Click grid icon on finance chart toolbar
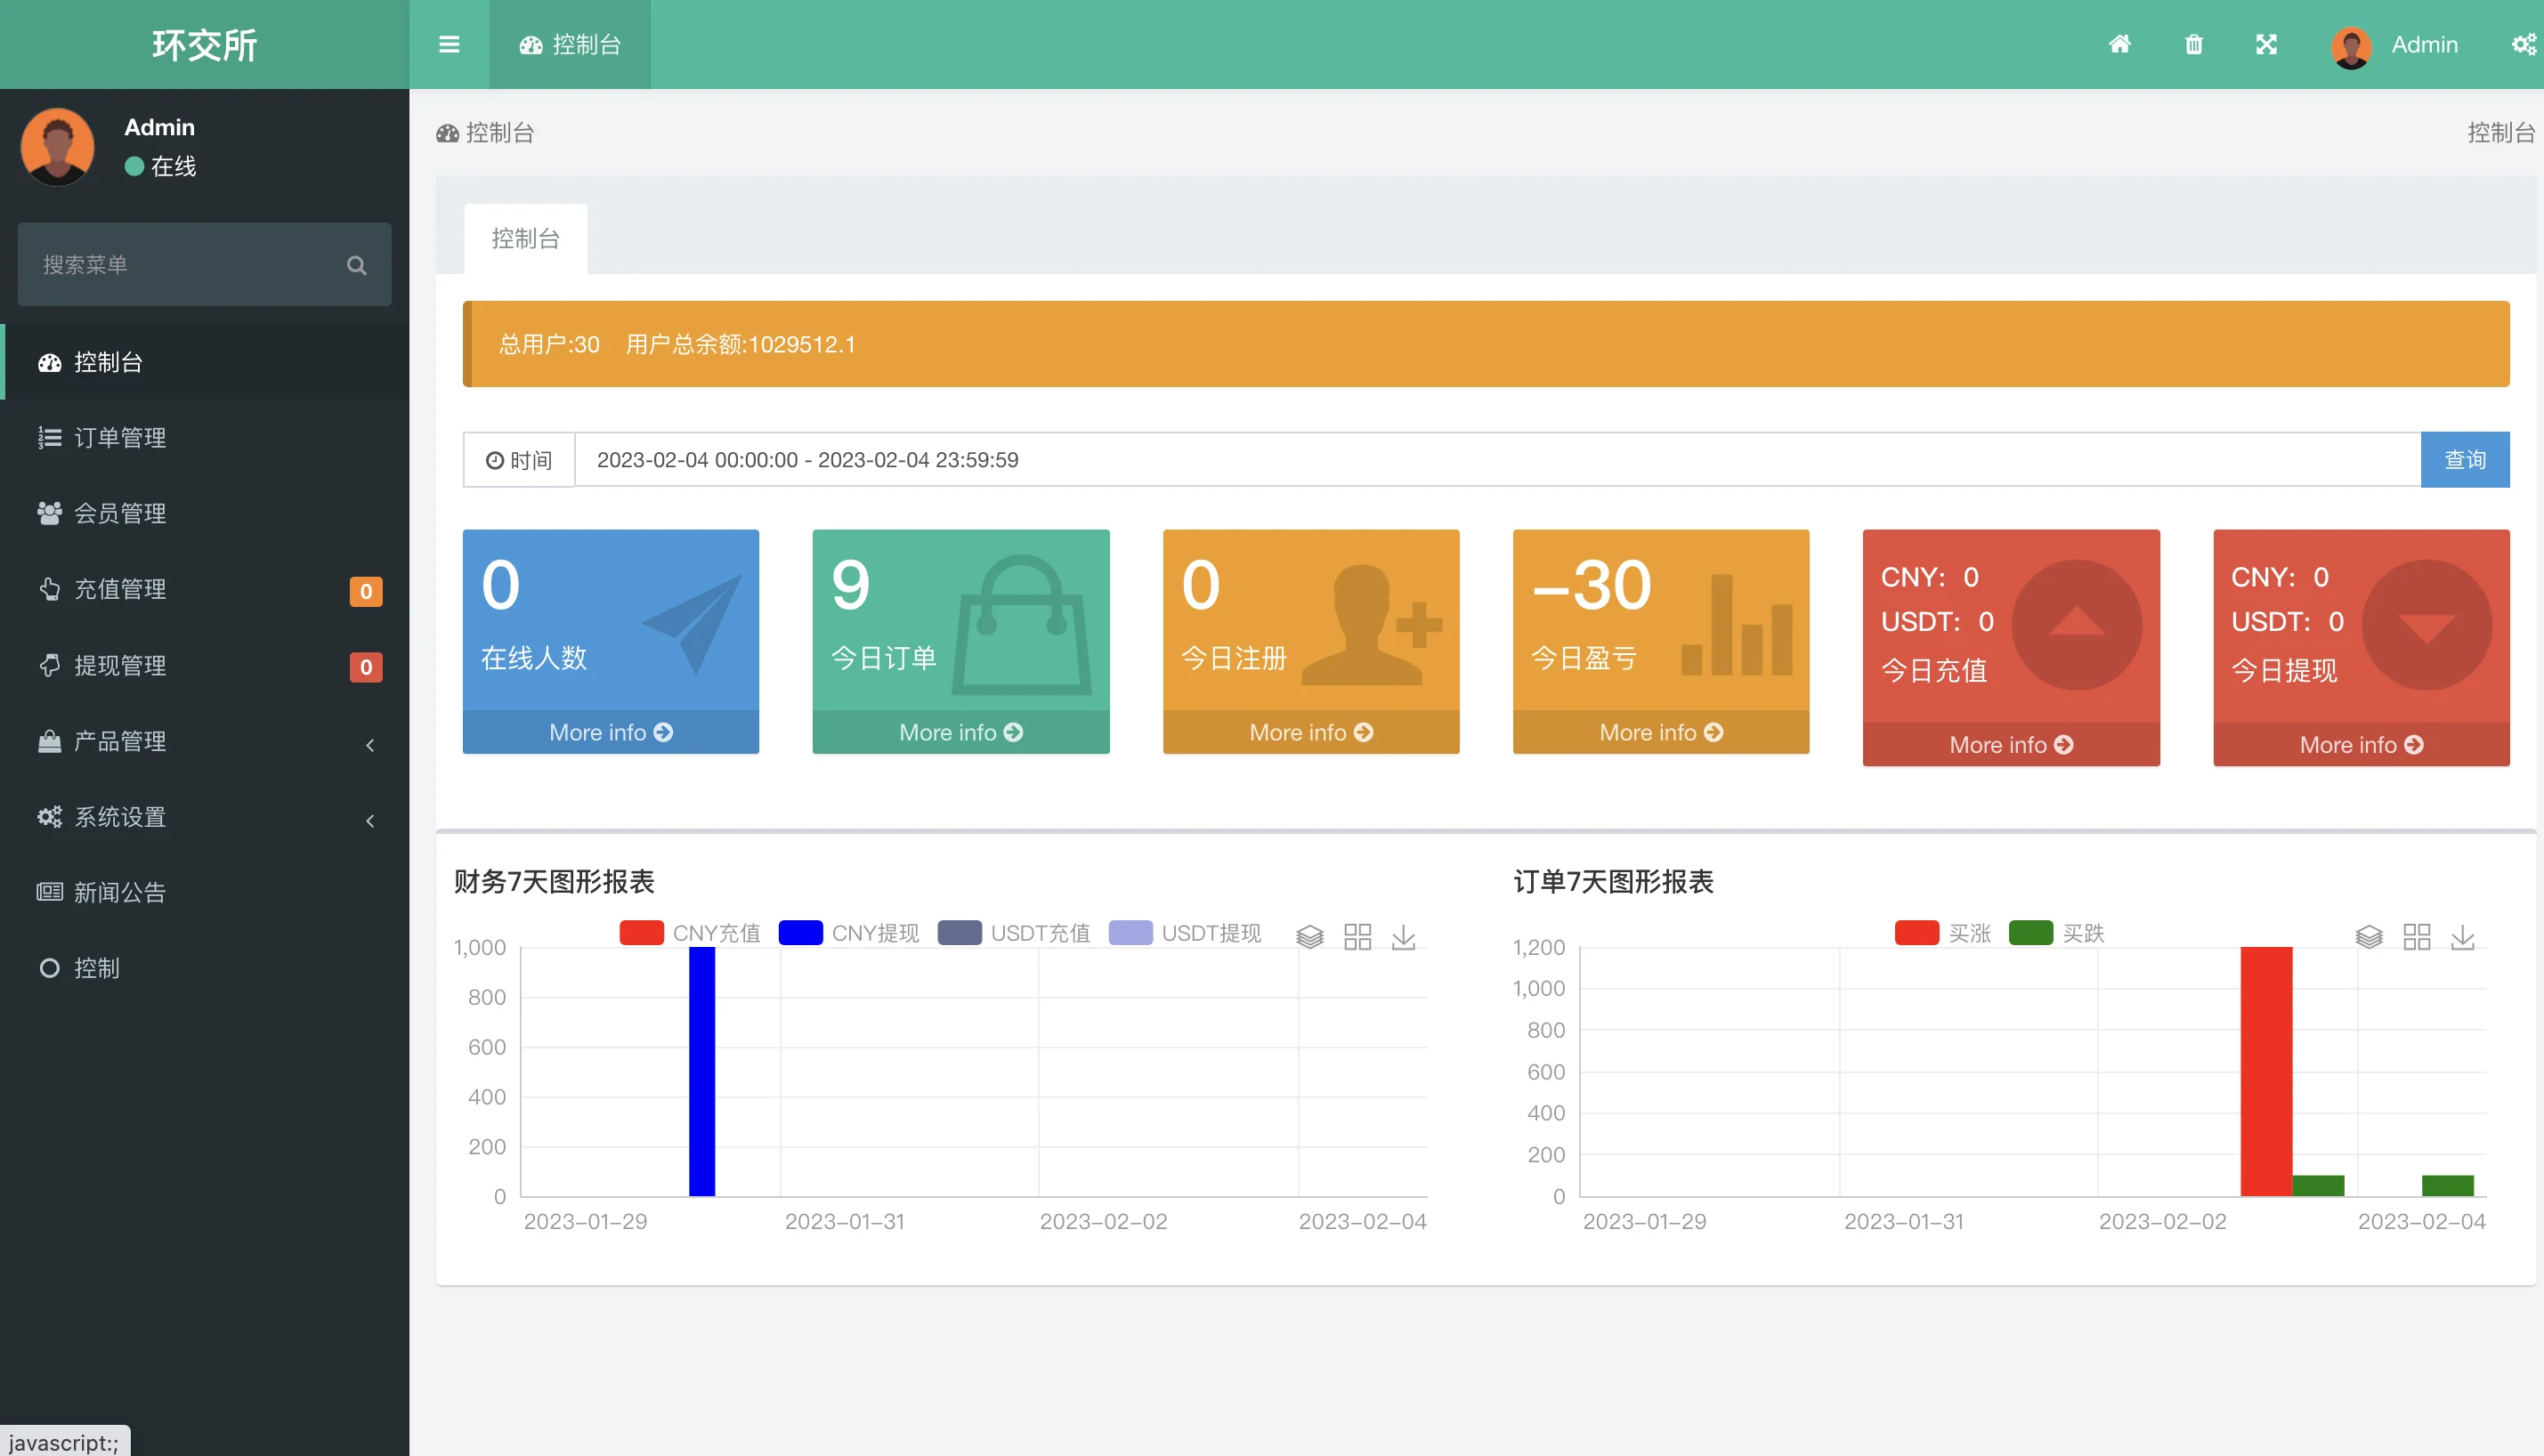The height and width of the screenshot is (1456, 2544). 1357,936
